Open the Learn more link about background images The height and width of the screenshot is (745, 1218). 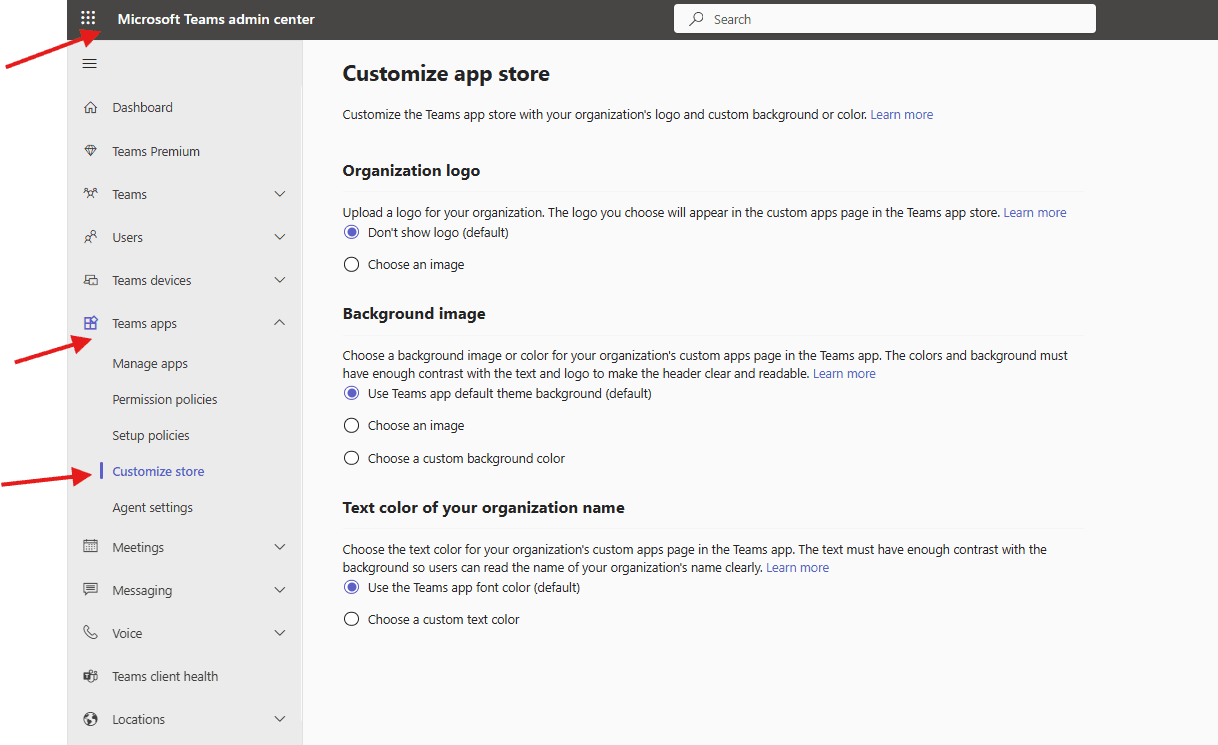coord(843,373)
